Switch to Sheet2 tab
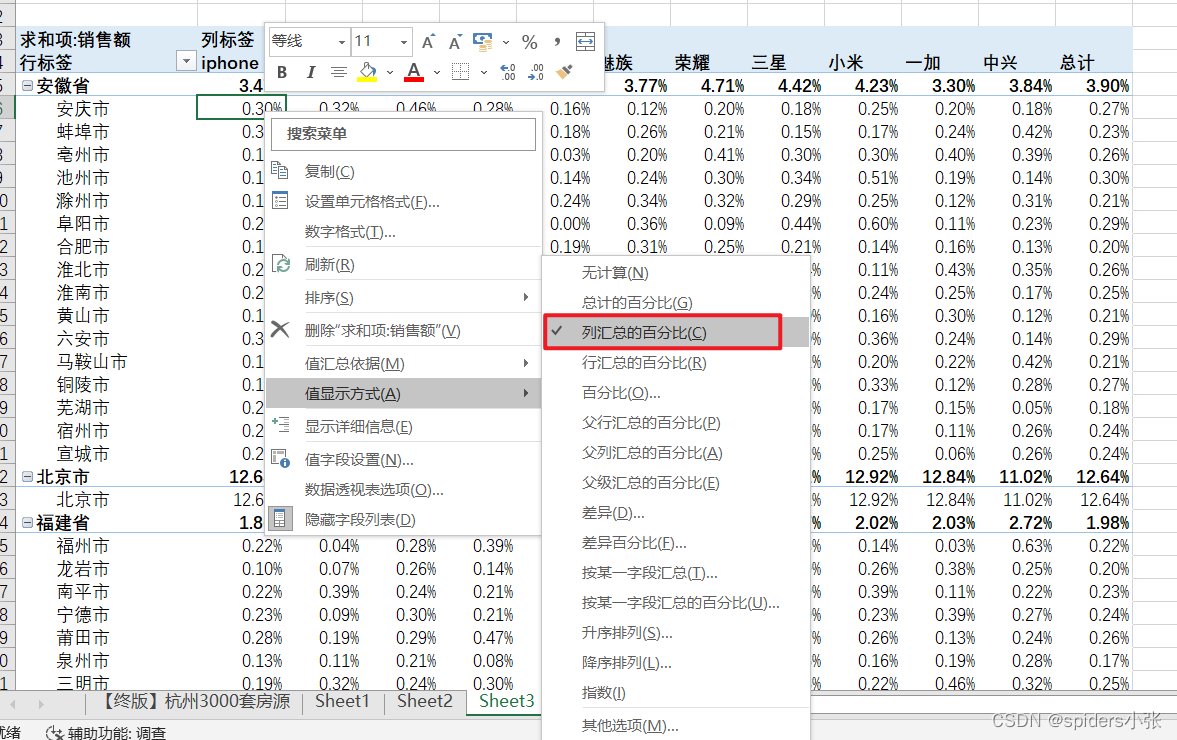 [x=425, y=701]
